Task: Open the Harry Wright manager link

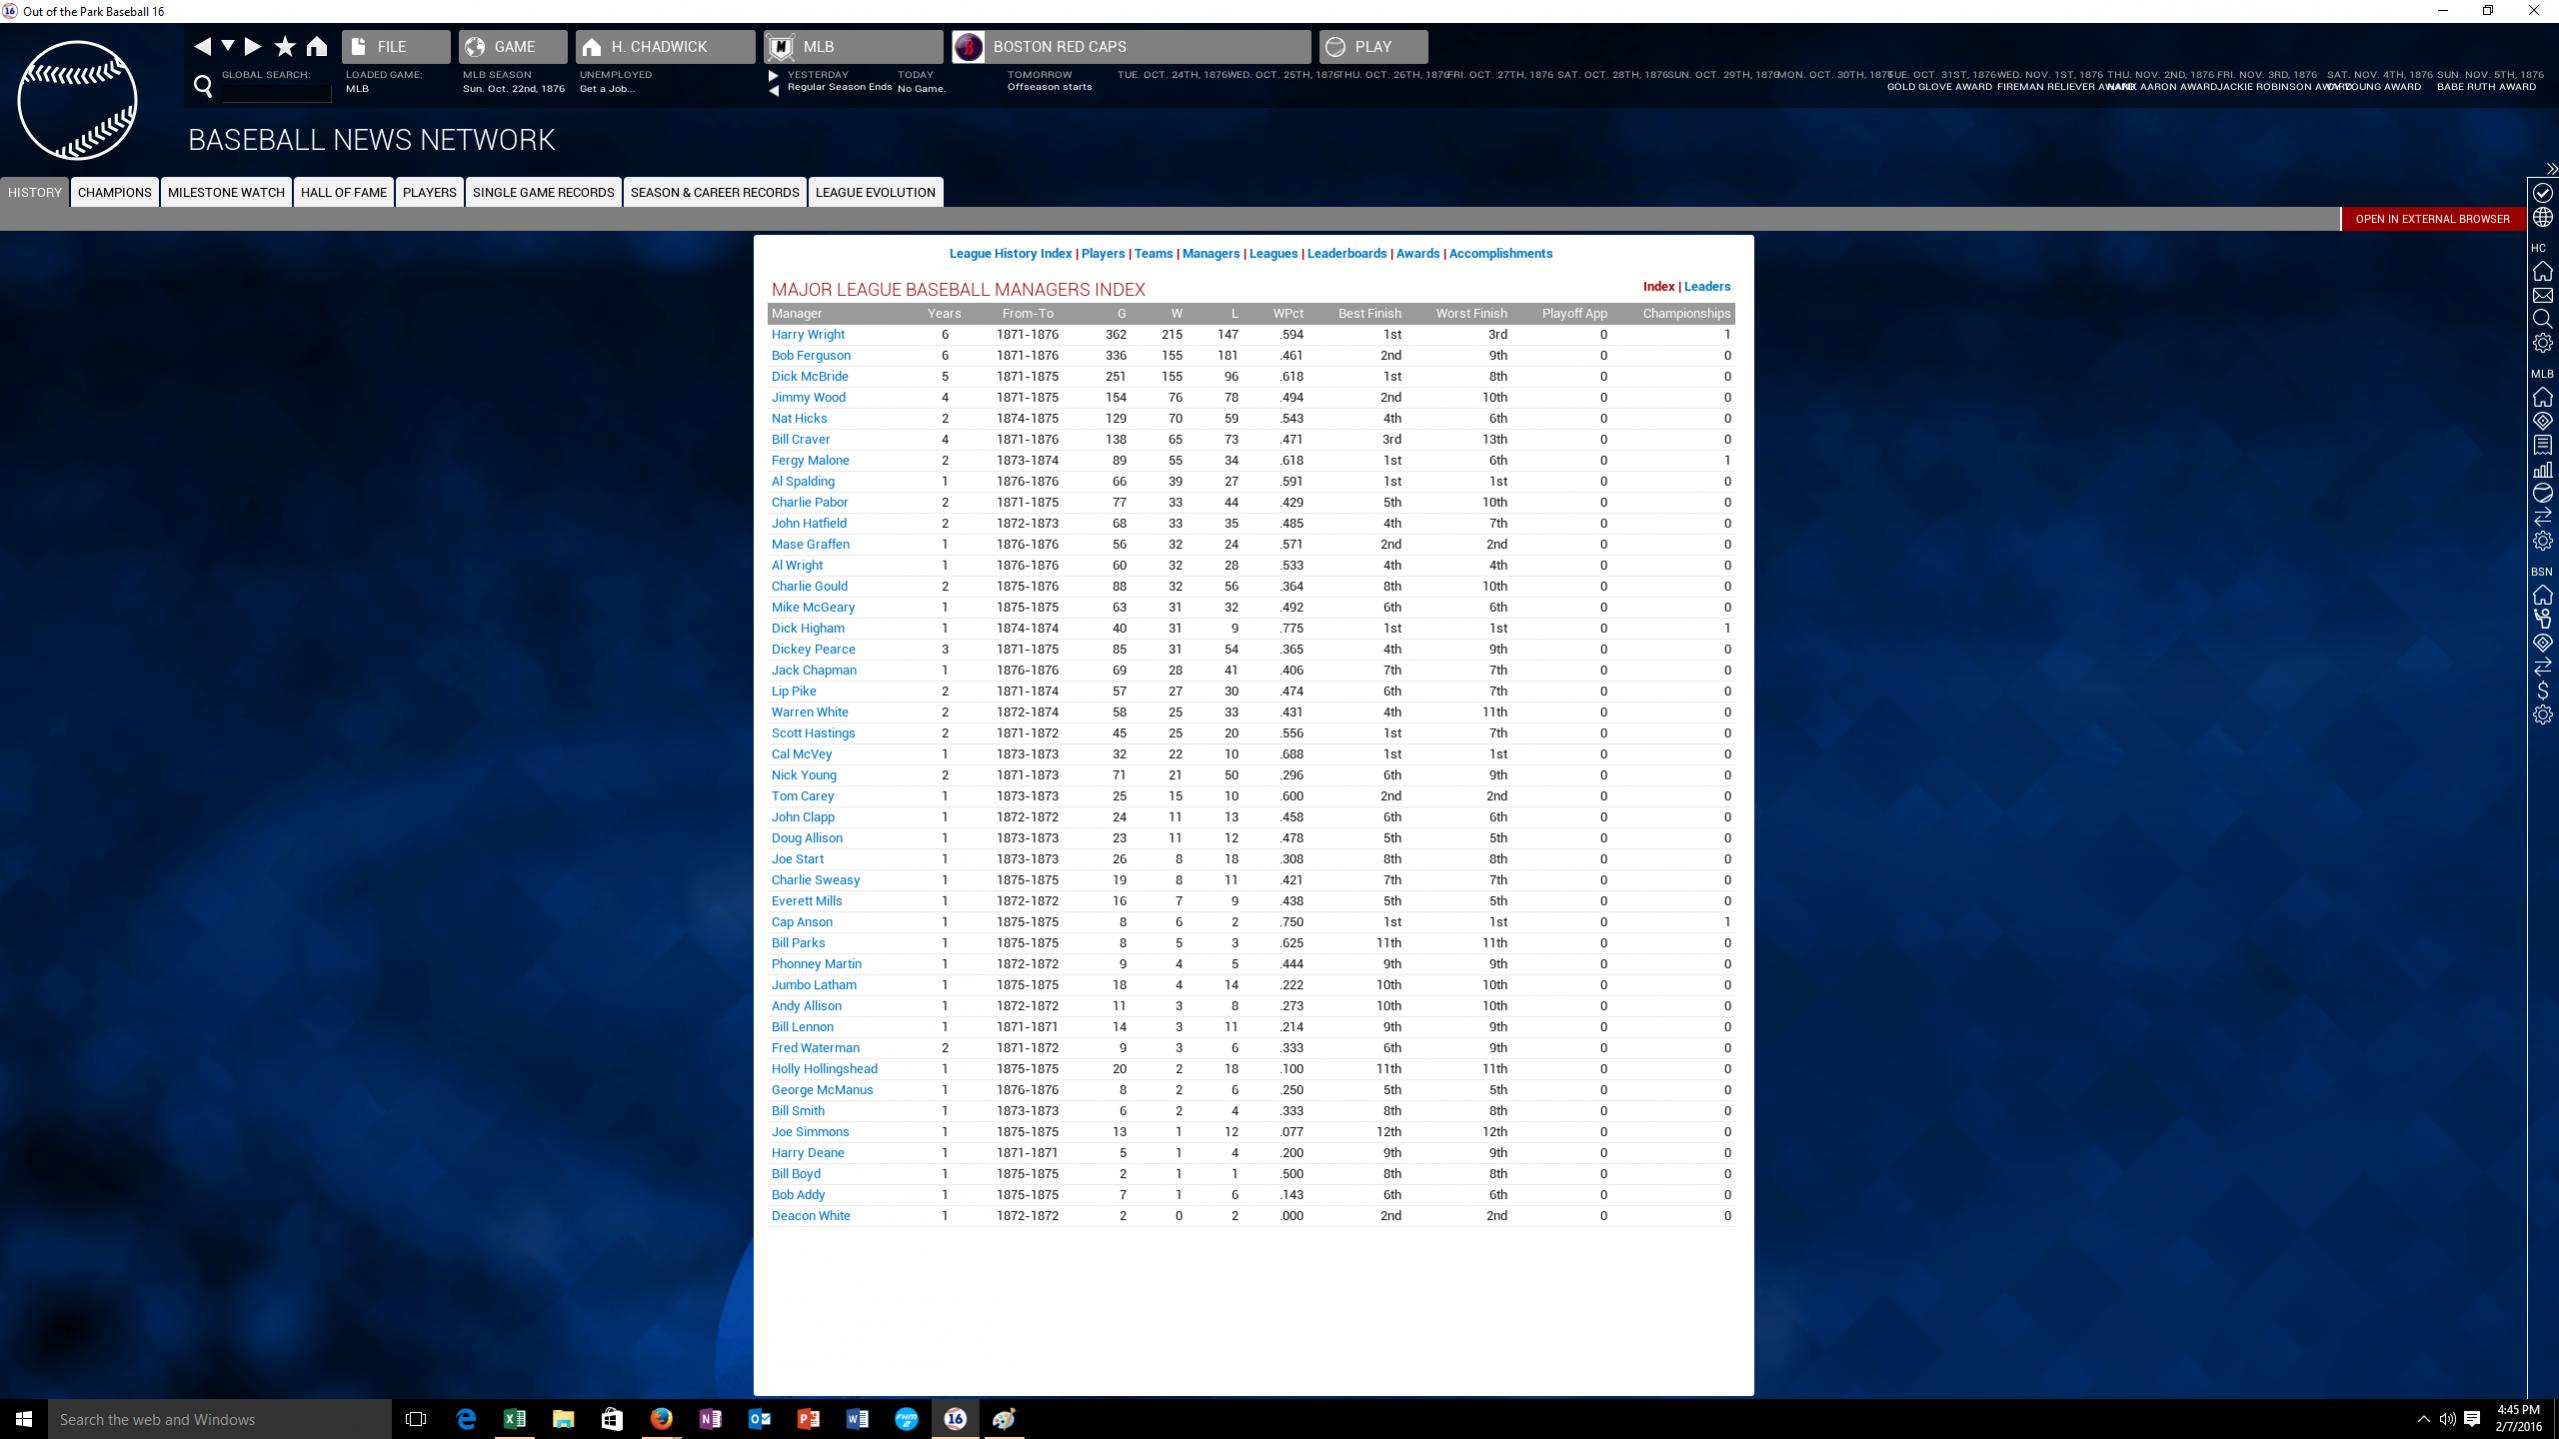Action: (807, 334)
